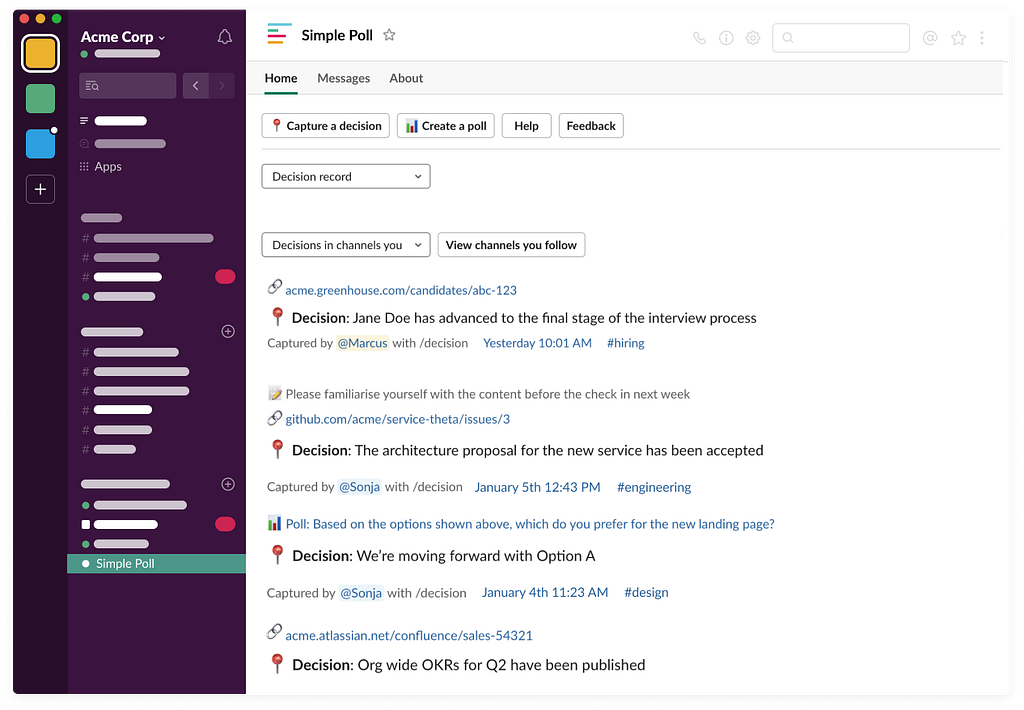
Task: Open the acme.atlassian.net confluence link
Action: [409, 636]
